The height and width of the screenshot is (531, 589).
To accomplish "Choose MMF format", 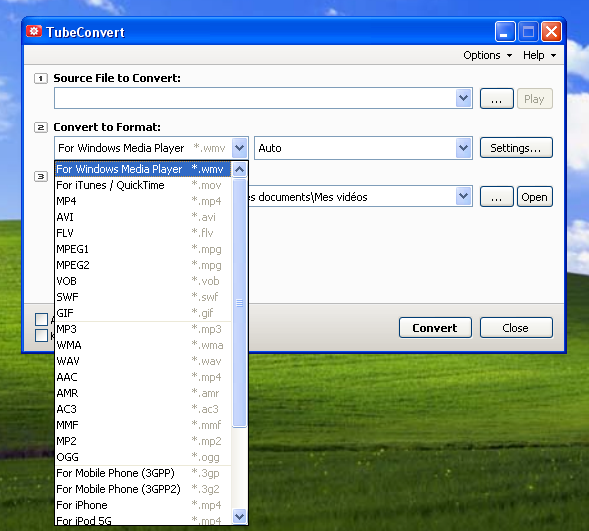I will point(143,425).
